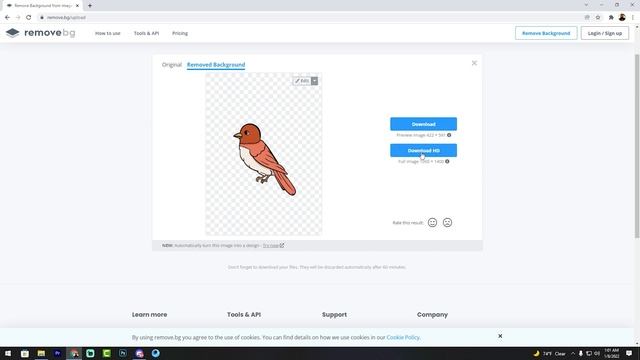The height and width of the screenshot is (360, 640).
Task: Click the share icon in the address bar
Action: click(587, 18)
